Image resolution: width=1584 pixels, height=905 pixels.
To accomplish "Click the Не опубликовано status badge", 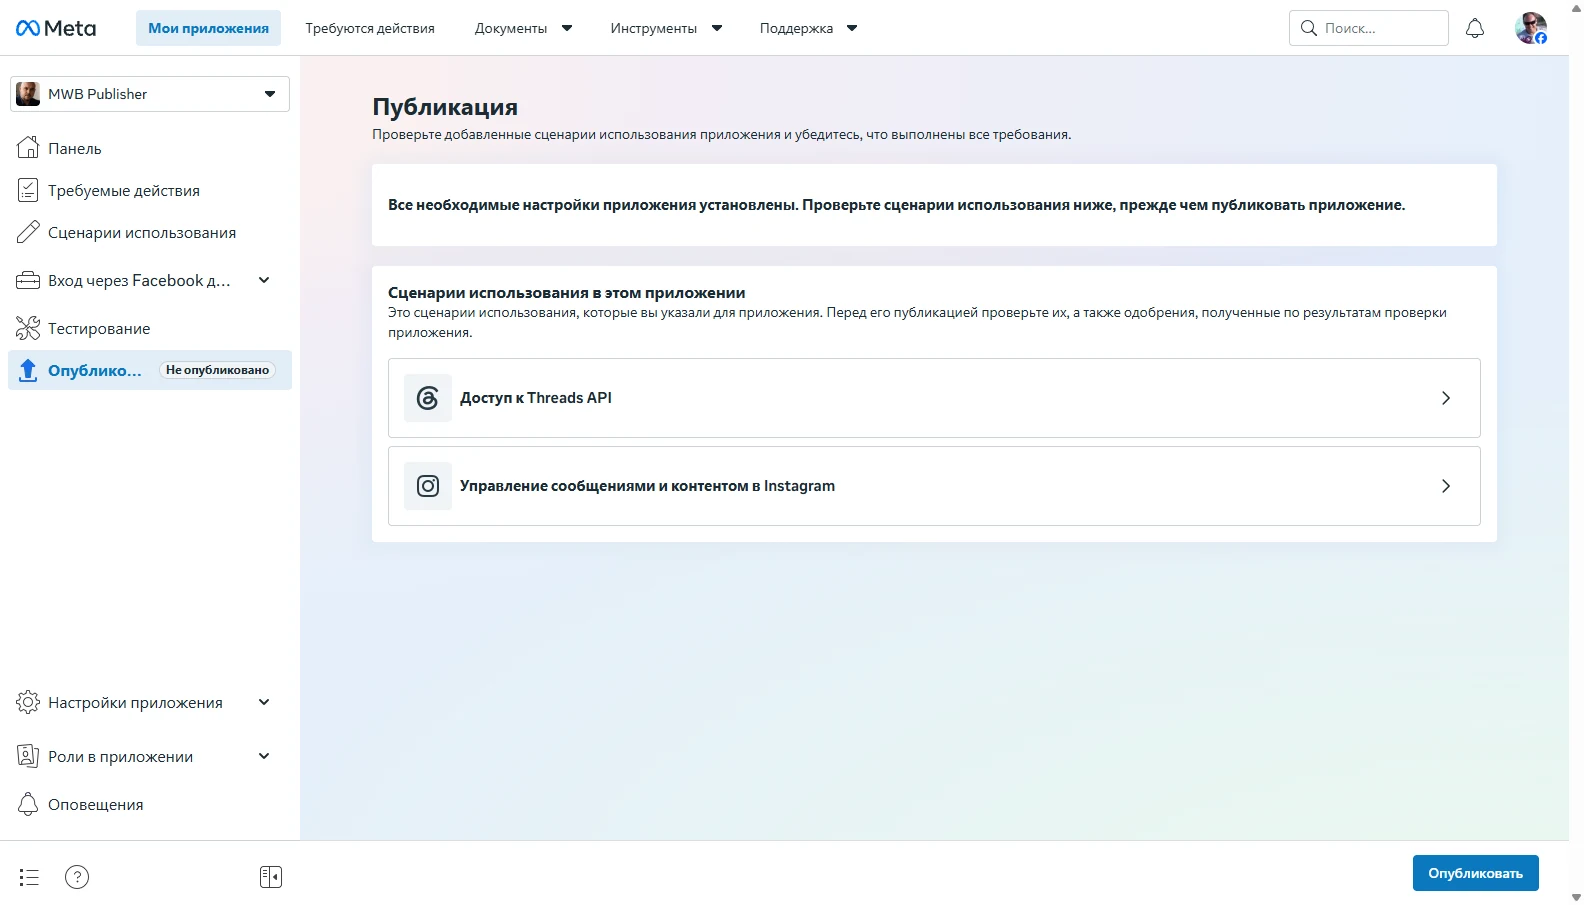I will tap(217, 370).
